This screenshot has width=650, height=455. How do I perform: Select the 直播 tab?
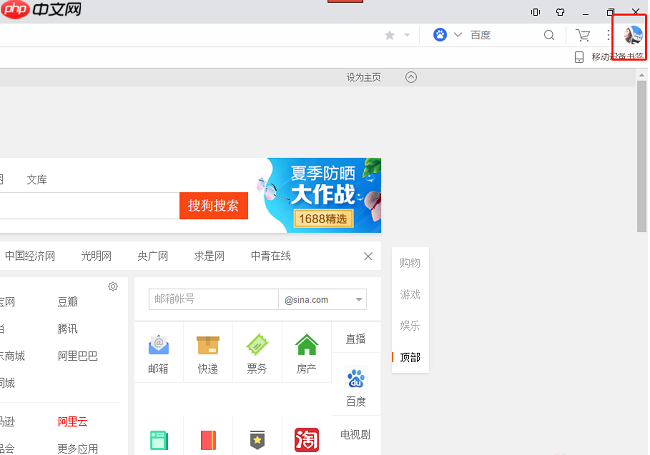tap(356, 339)
